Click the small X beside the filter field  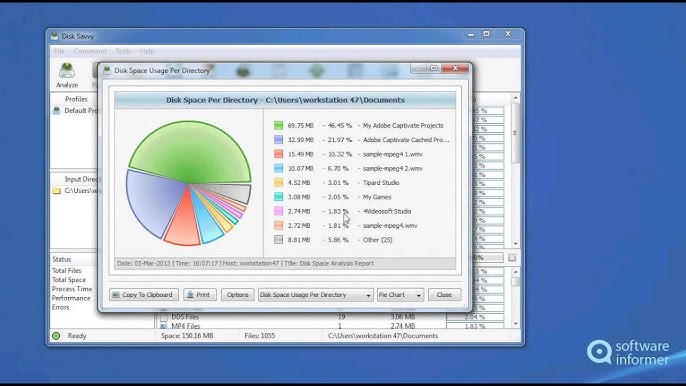[512, 258]
